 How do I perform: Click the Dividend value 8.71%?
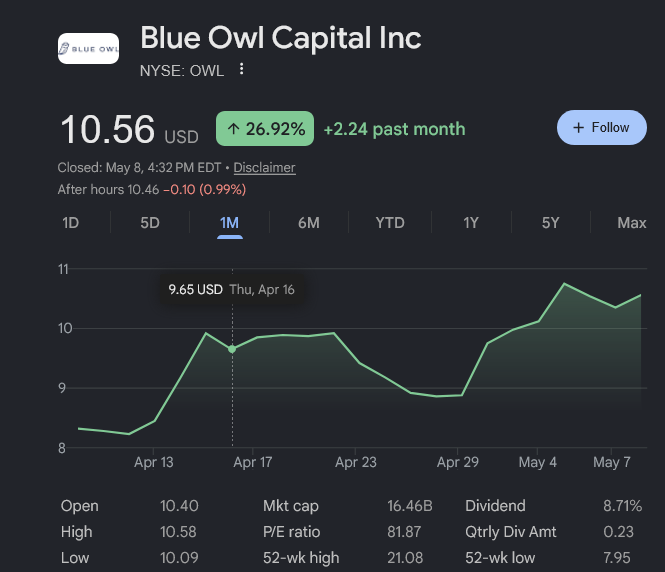[623, 506]
